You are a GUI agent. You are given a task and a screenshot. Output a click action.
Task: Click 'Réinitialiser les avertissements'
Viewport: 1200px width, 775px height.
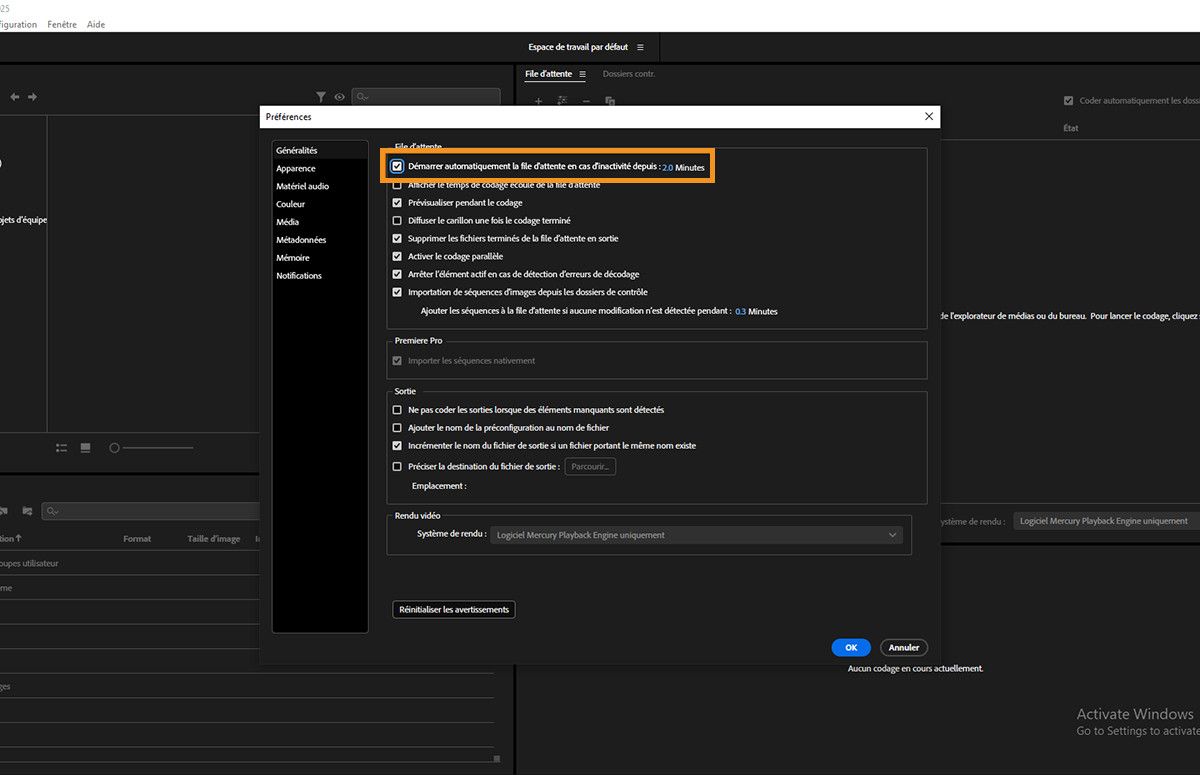pos(453,609)
